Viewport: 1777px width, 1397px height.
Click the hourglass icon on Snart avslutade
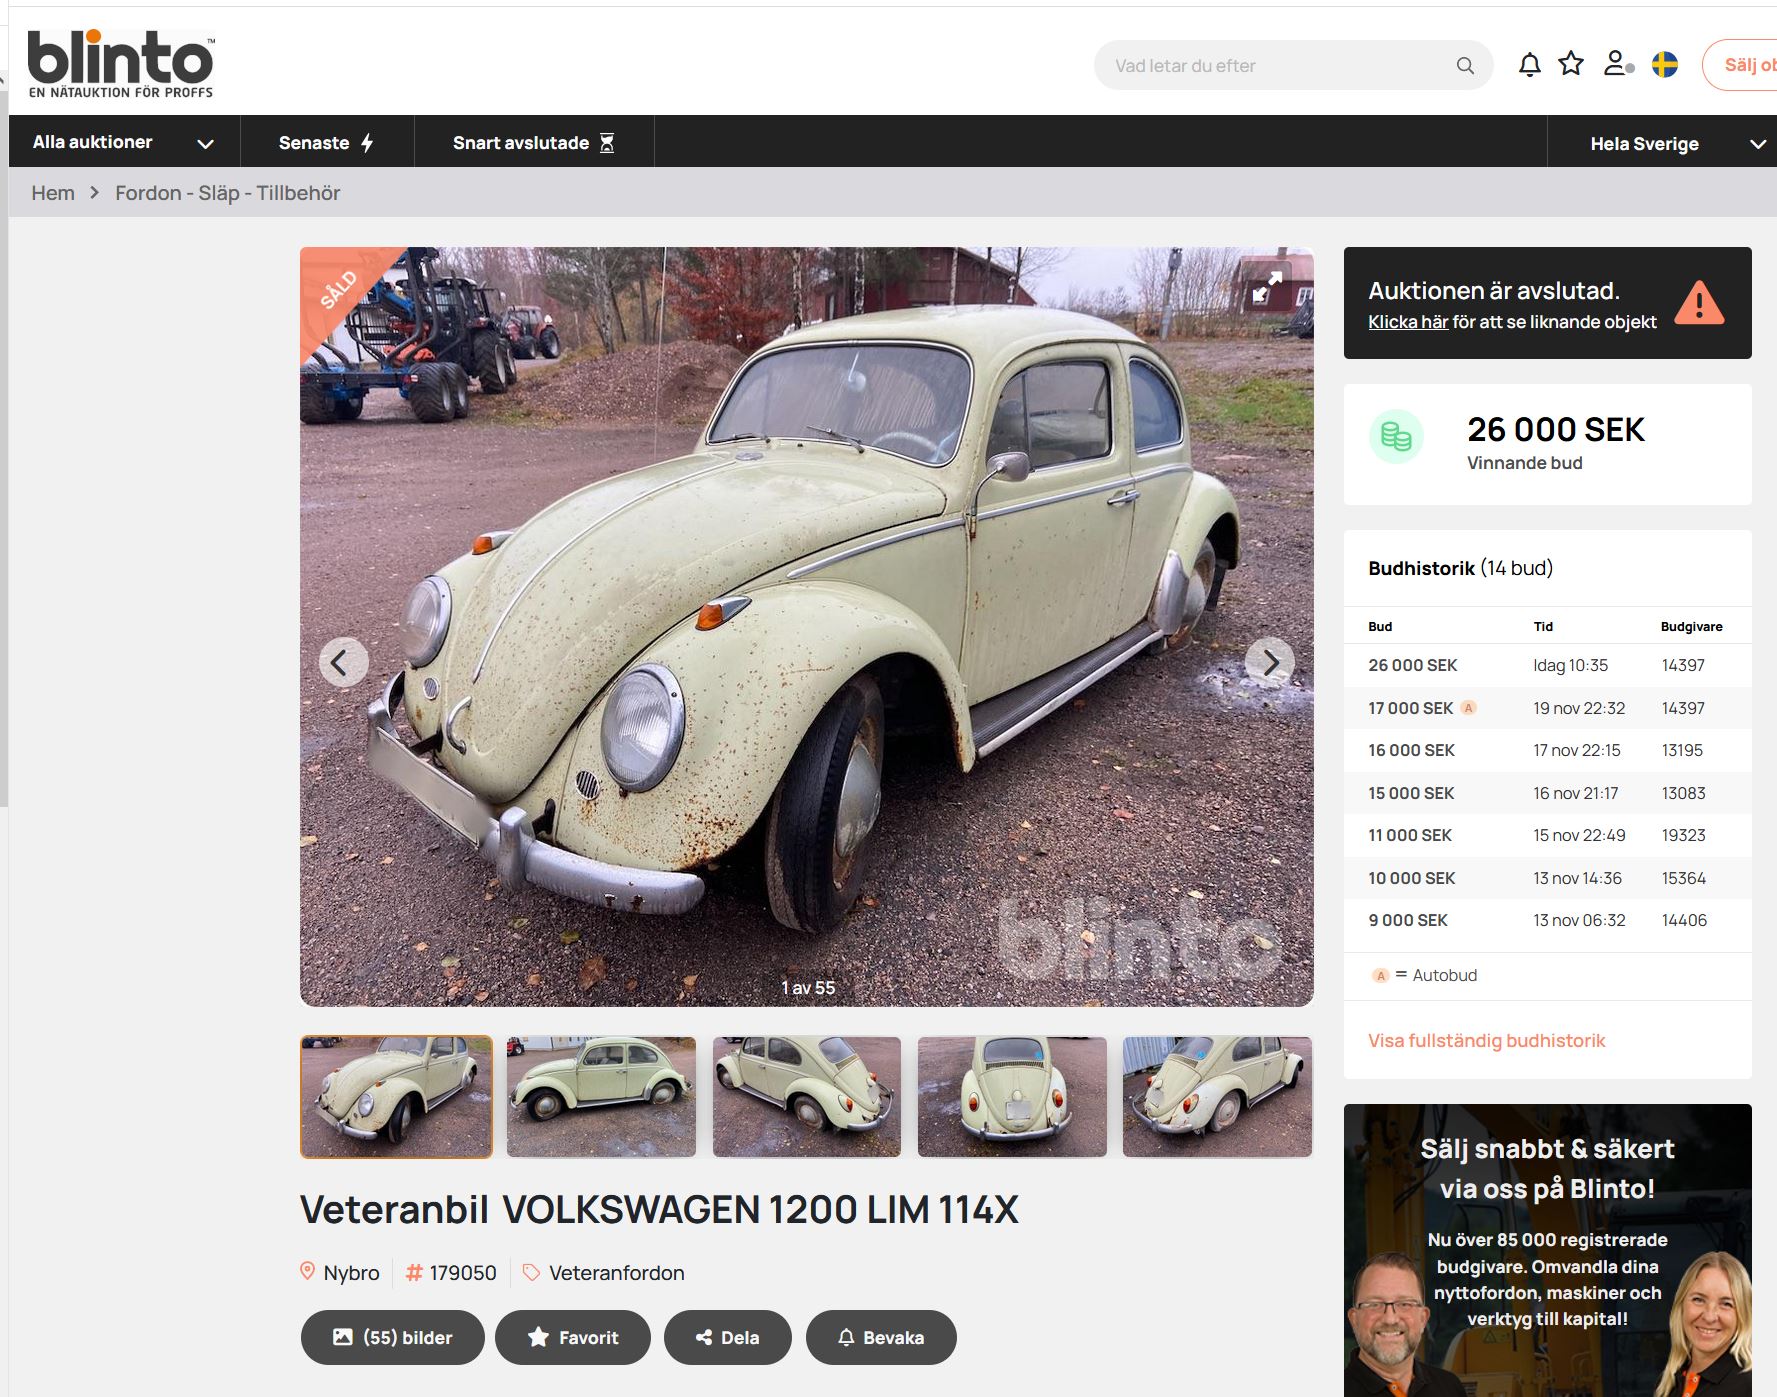[607, 142]
